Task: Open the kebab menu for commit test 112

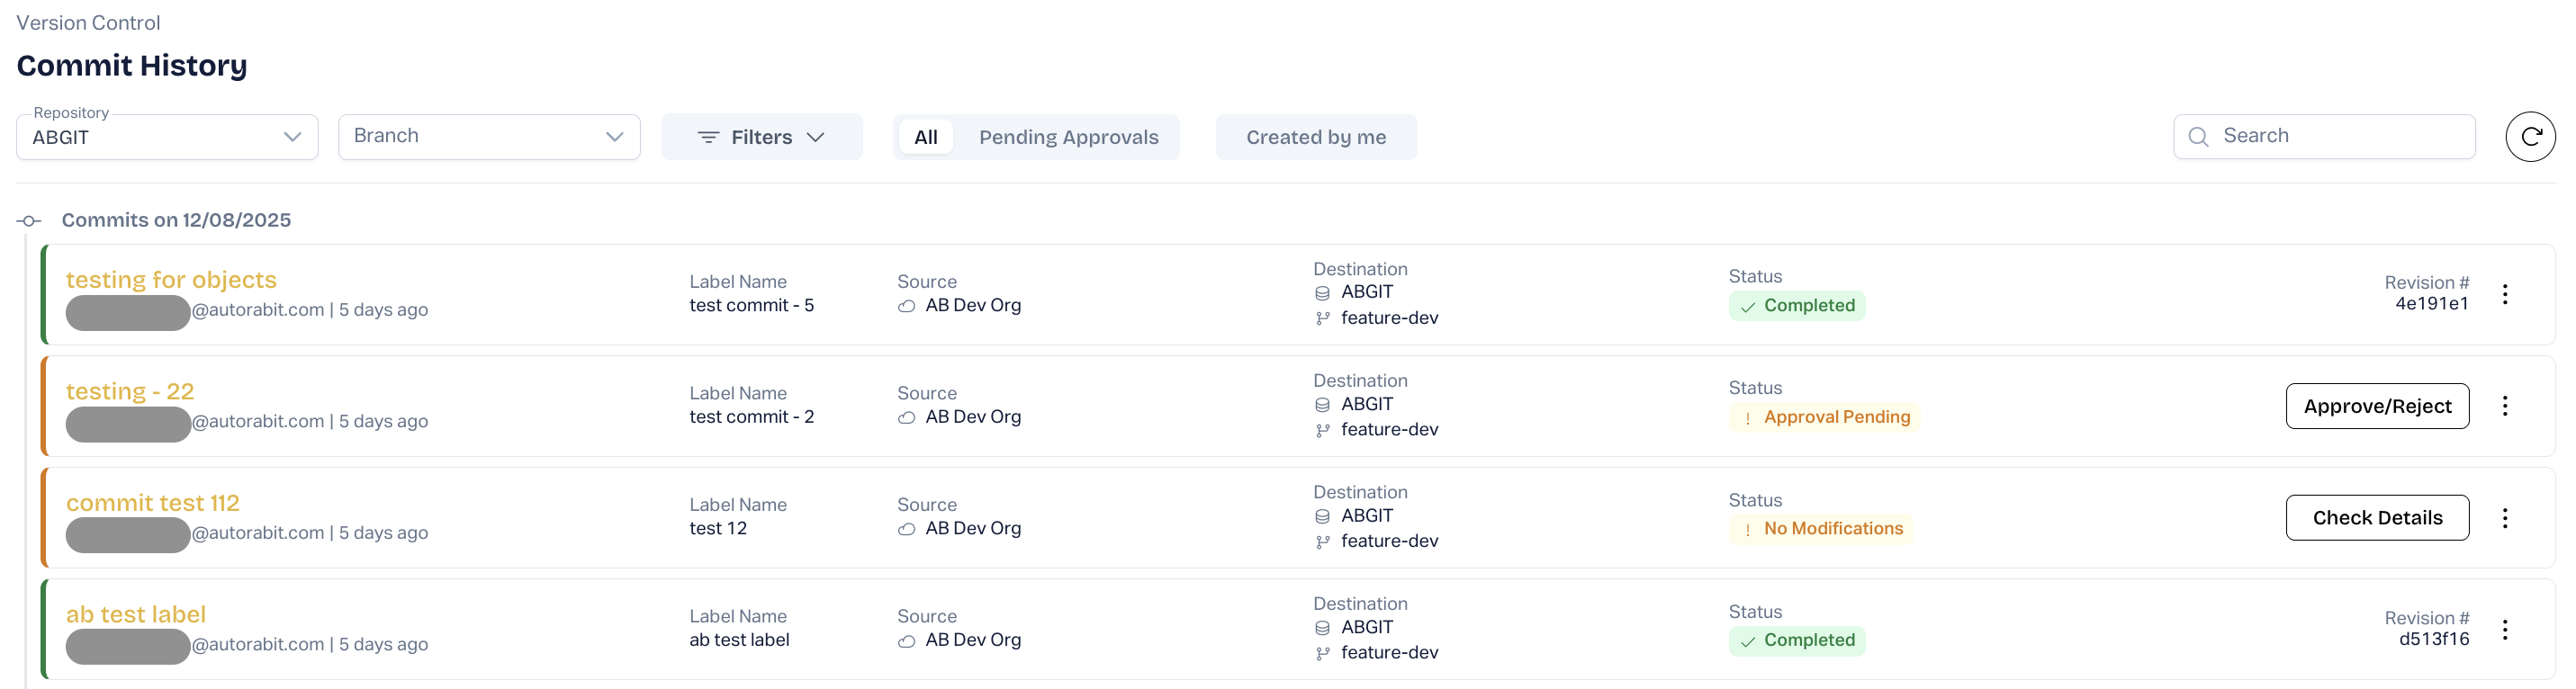Action: coord(2504,518)
